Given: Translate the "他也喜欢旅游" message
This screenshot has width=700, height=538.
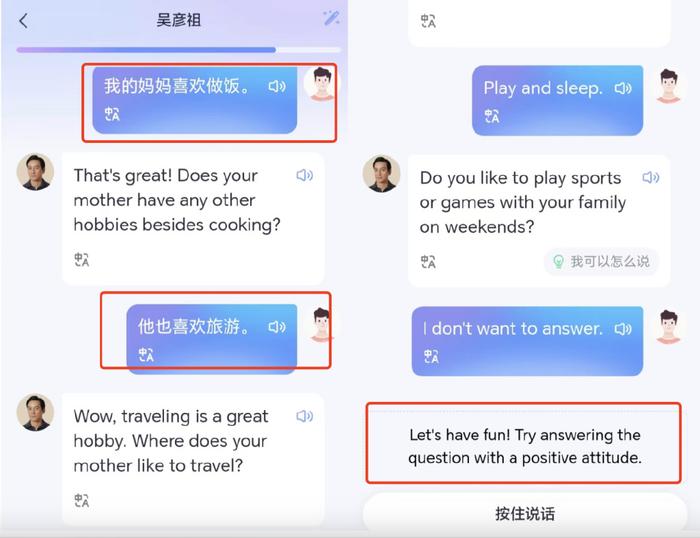Looking at the screenshot, I should pyautogui.click(x=146, y=355).
